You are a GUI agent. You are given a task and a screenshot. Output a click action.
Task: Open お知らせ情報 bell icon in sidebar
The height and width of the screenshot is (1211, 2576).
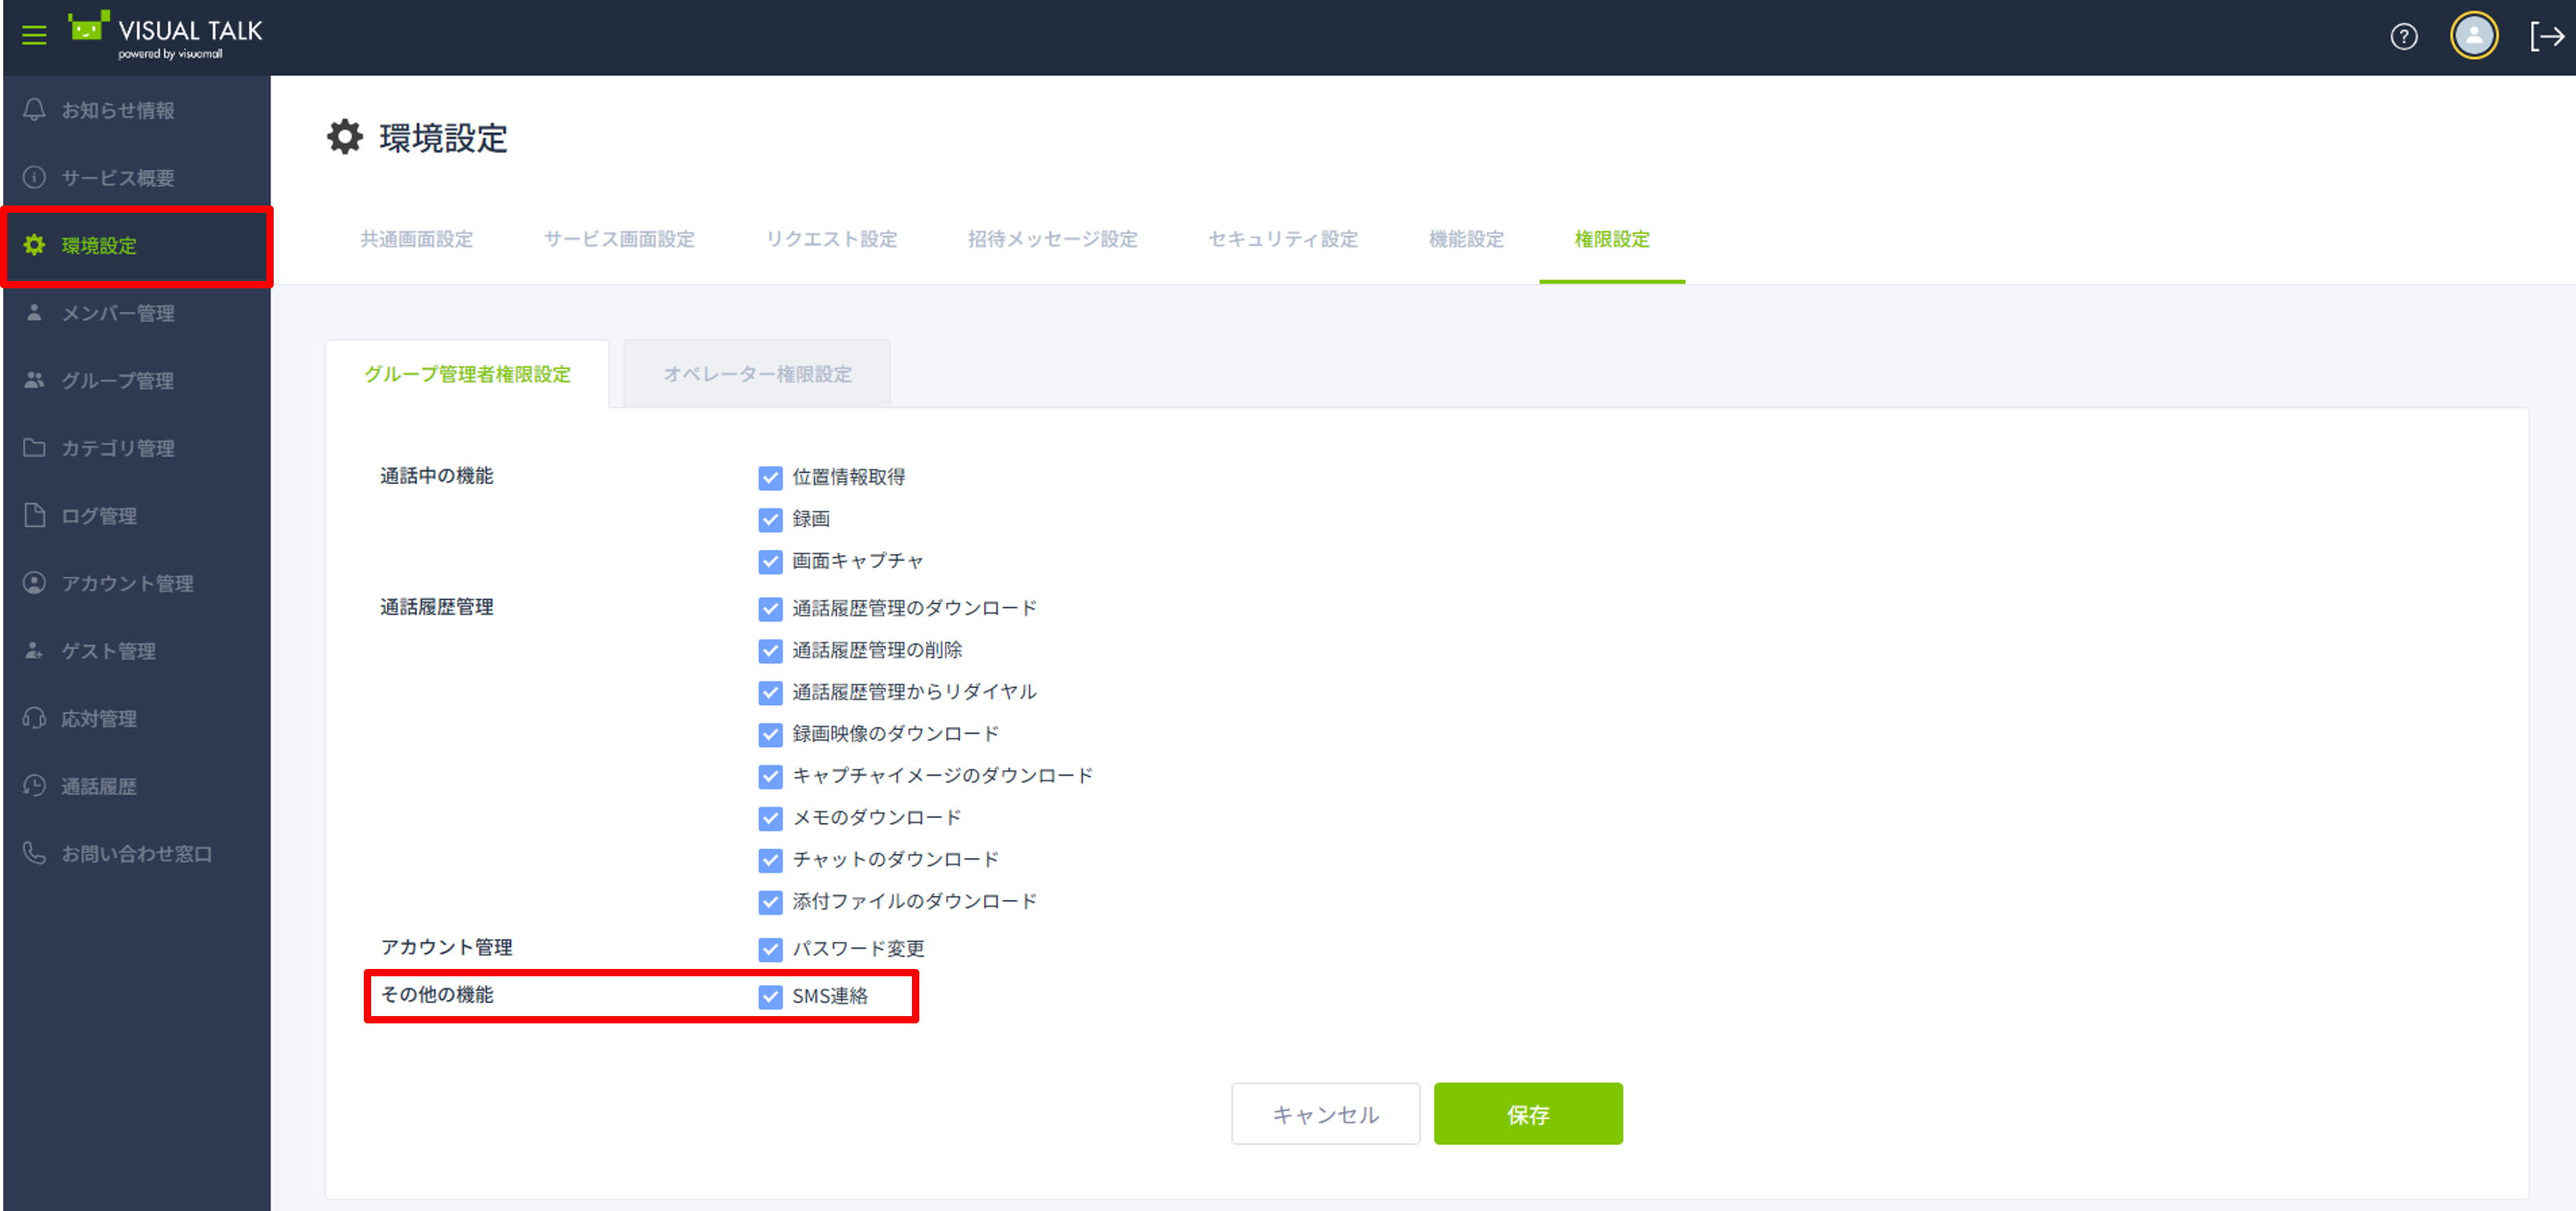[34, 110]
